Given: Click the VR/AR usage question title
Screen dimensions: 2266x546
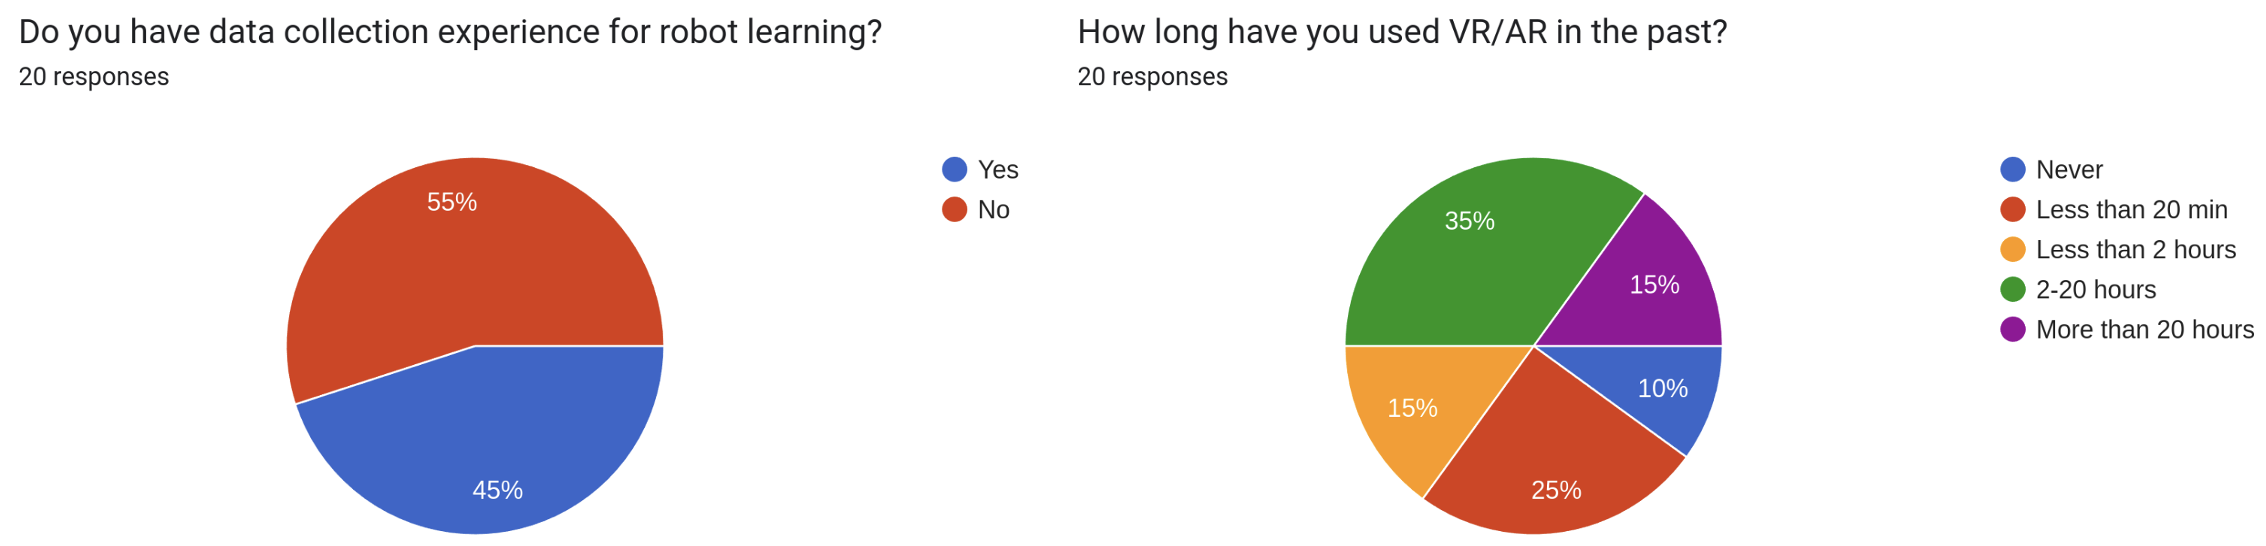Looking at the screenshot, I should pos(1402,32).
